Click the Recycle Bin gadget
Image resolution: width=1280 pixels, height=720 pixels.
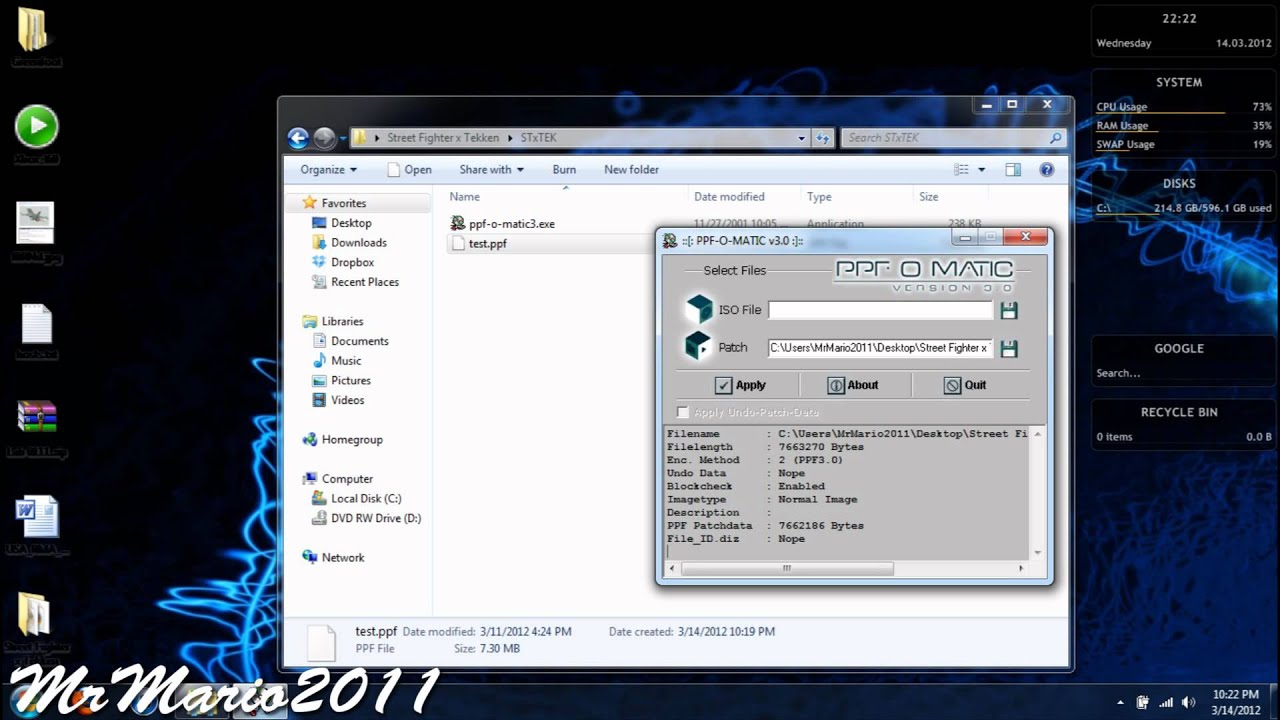tap(1183, 424)
